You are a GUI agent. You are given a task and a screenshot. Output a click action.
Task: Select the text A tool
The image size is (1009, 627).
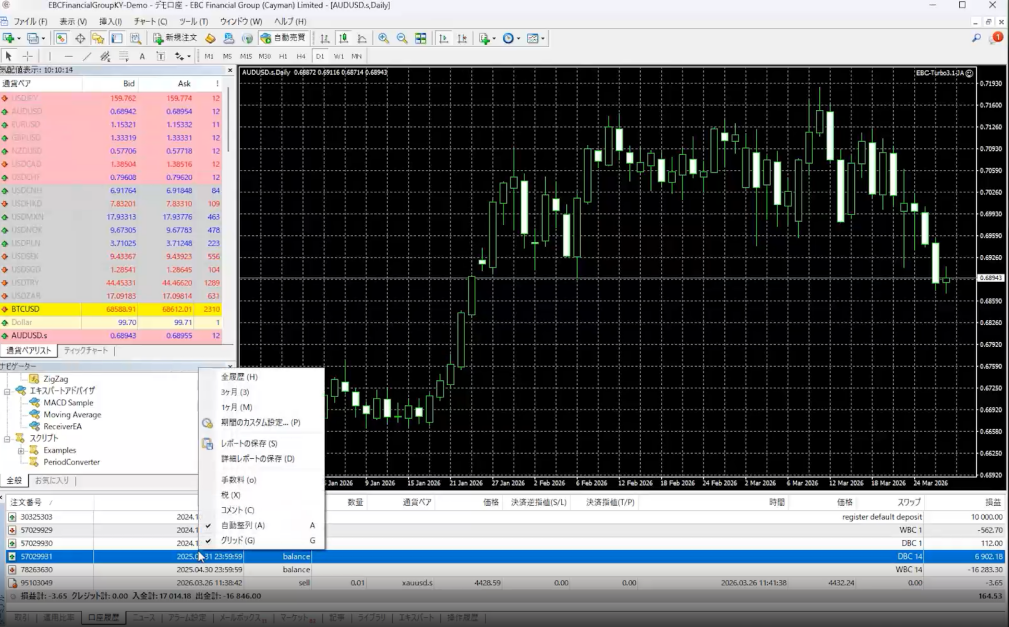(x=142, y=57)
